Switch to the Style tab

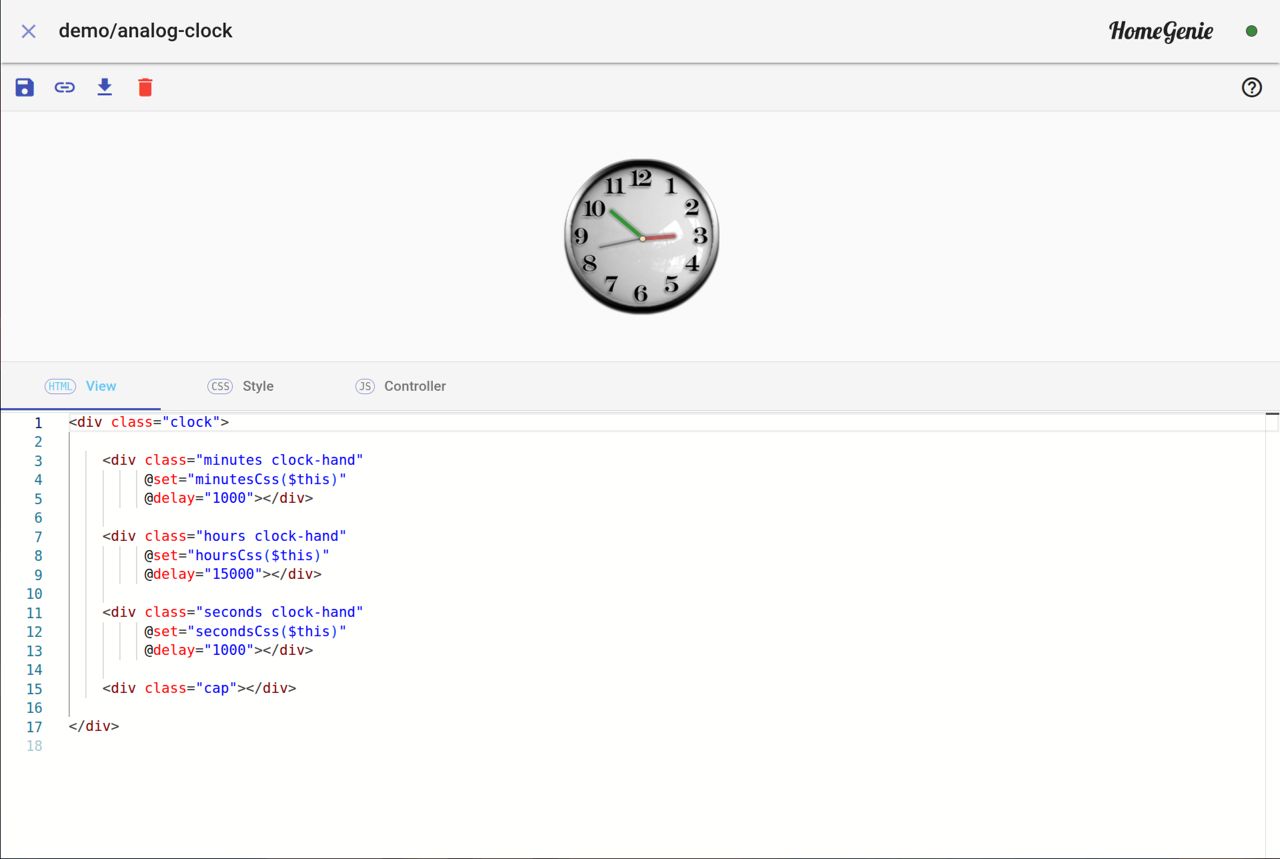pos(241,386)
